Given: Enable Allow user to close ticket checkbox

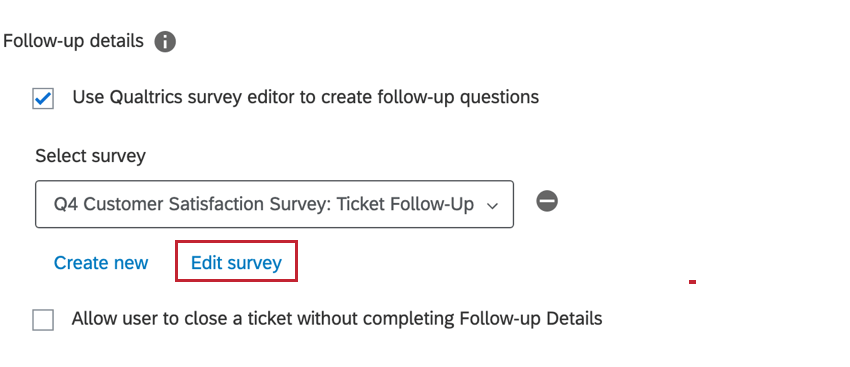Looking at the screenshot, I should coord(43,320).
